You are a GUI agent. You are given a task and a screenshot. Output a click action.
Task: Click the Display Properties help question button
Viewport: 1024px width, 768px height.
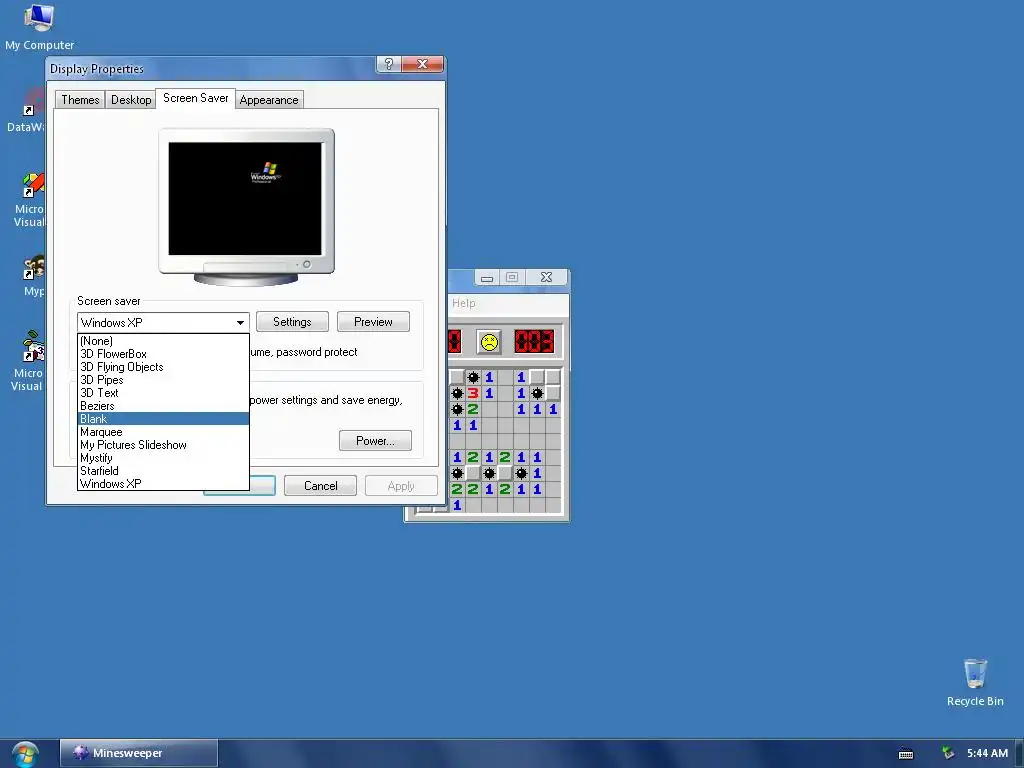coord(389,64)
